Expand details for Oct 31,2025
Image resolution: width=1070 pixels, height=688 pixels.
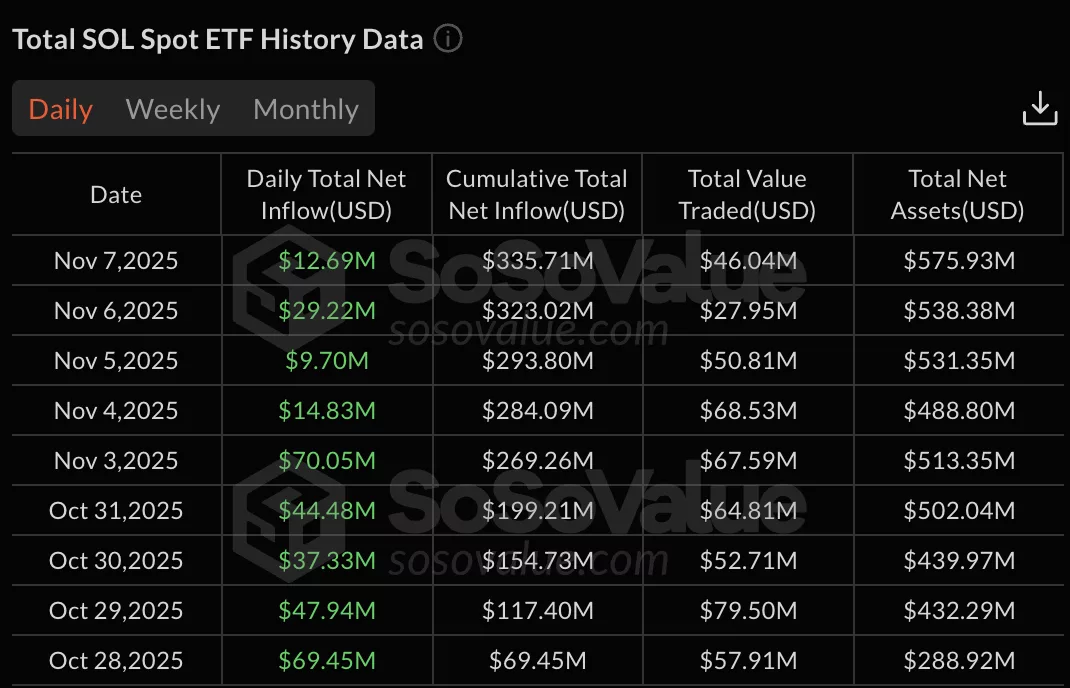[115, 510]
